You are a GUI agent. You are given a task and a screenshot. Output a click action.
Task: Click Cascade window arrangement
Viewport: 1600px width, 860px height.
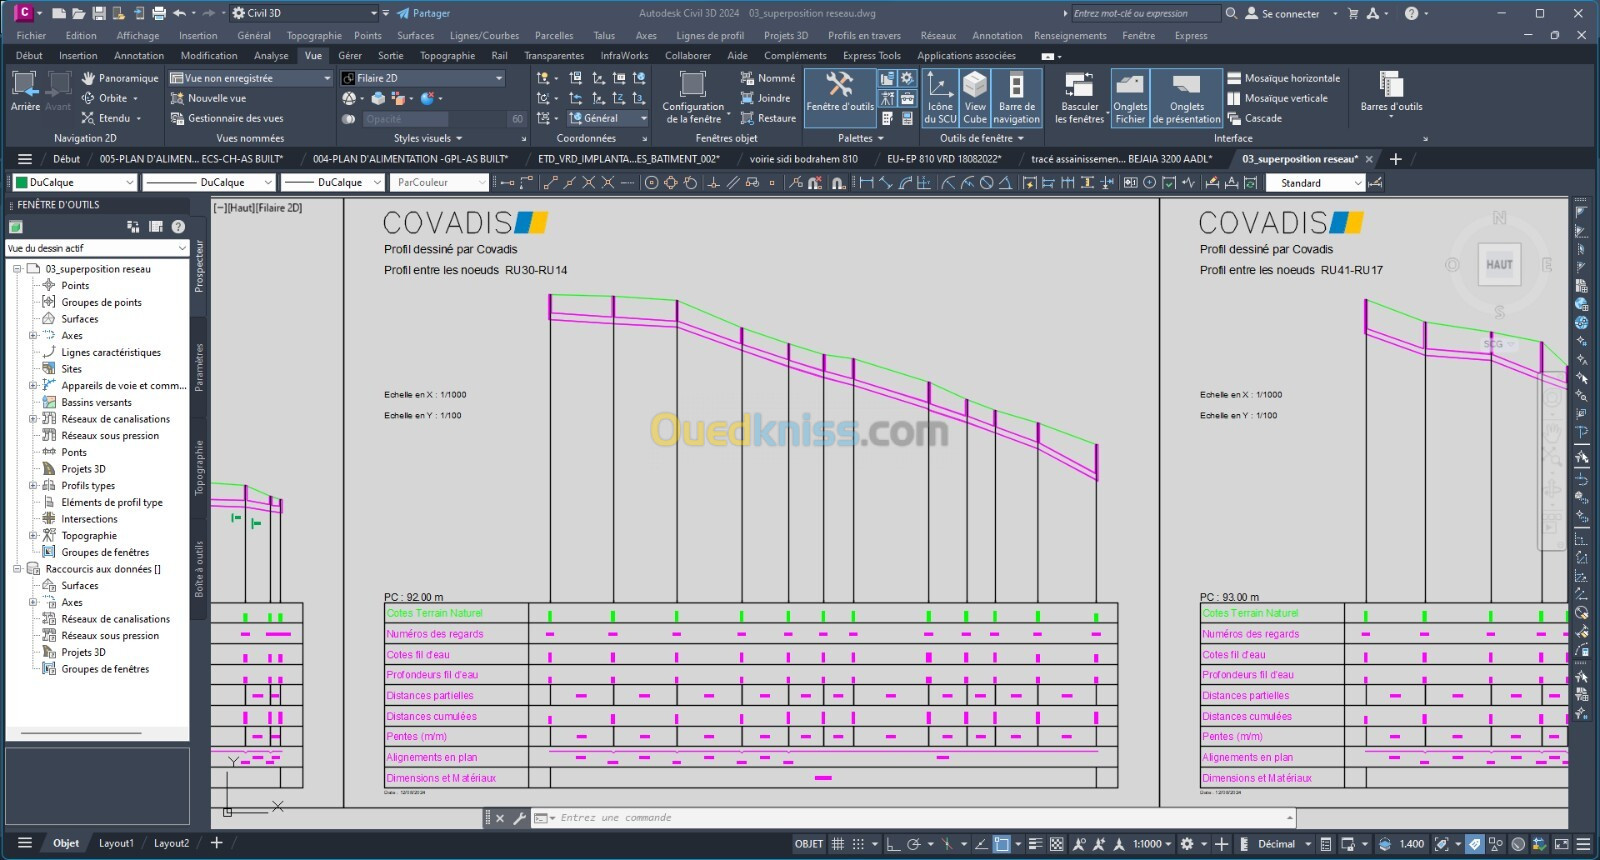pos(1255,118)
